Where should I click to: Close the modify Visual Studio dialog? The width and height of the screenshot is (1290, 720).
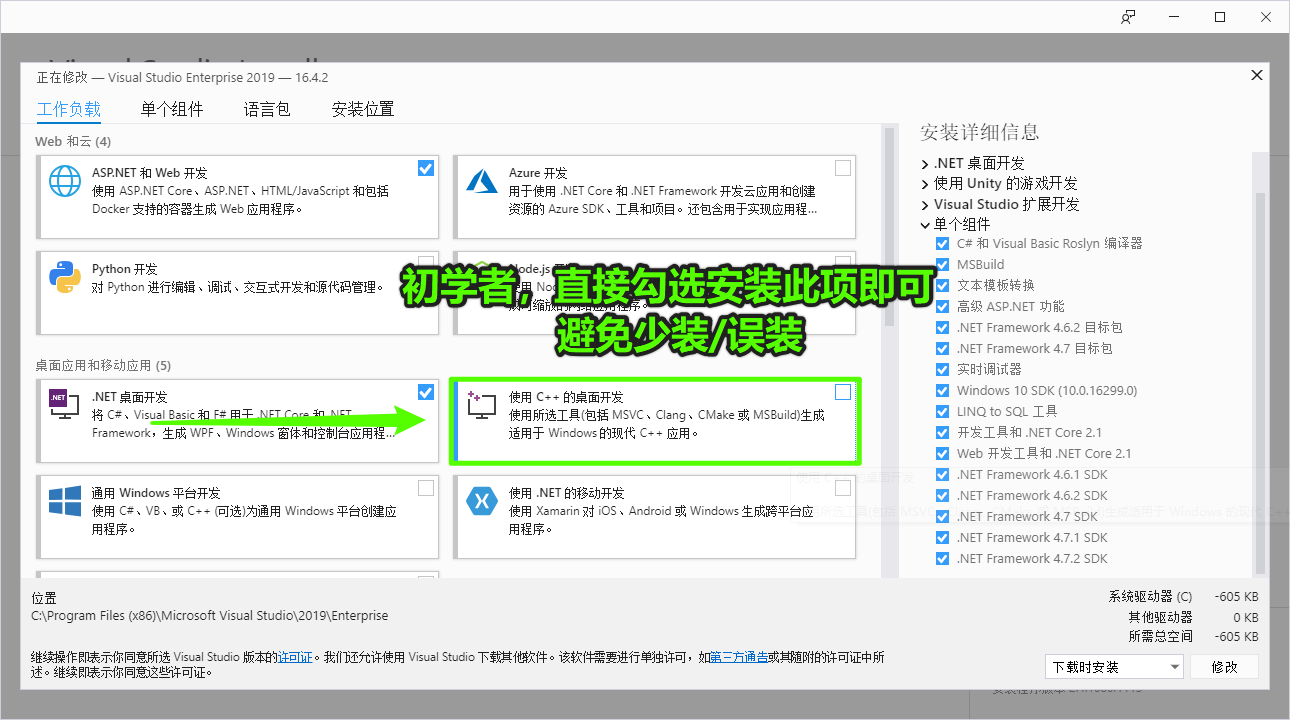point(1257,75)
